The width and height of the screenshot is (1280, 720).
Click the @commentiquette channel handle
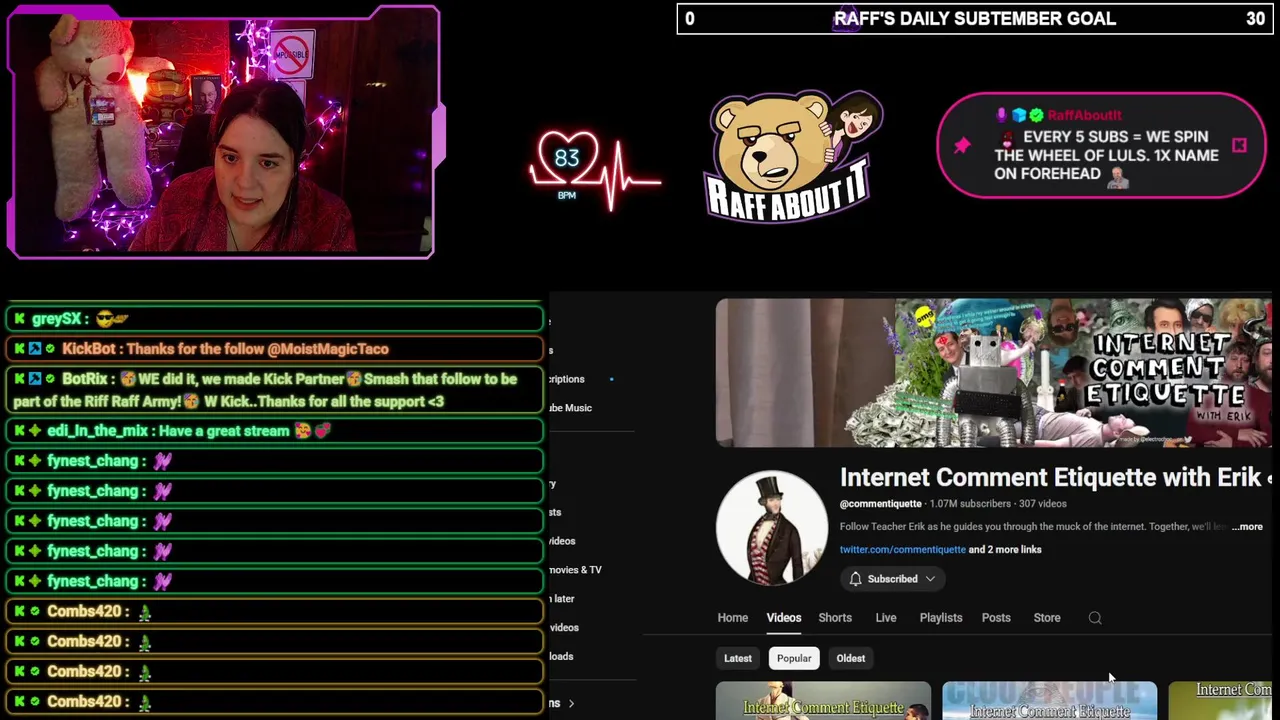tap(881, 504)
